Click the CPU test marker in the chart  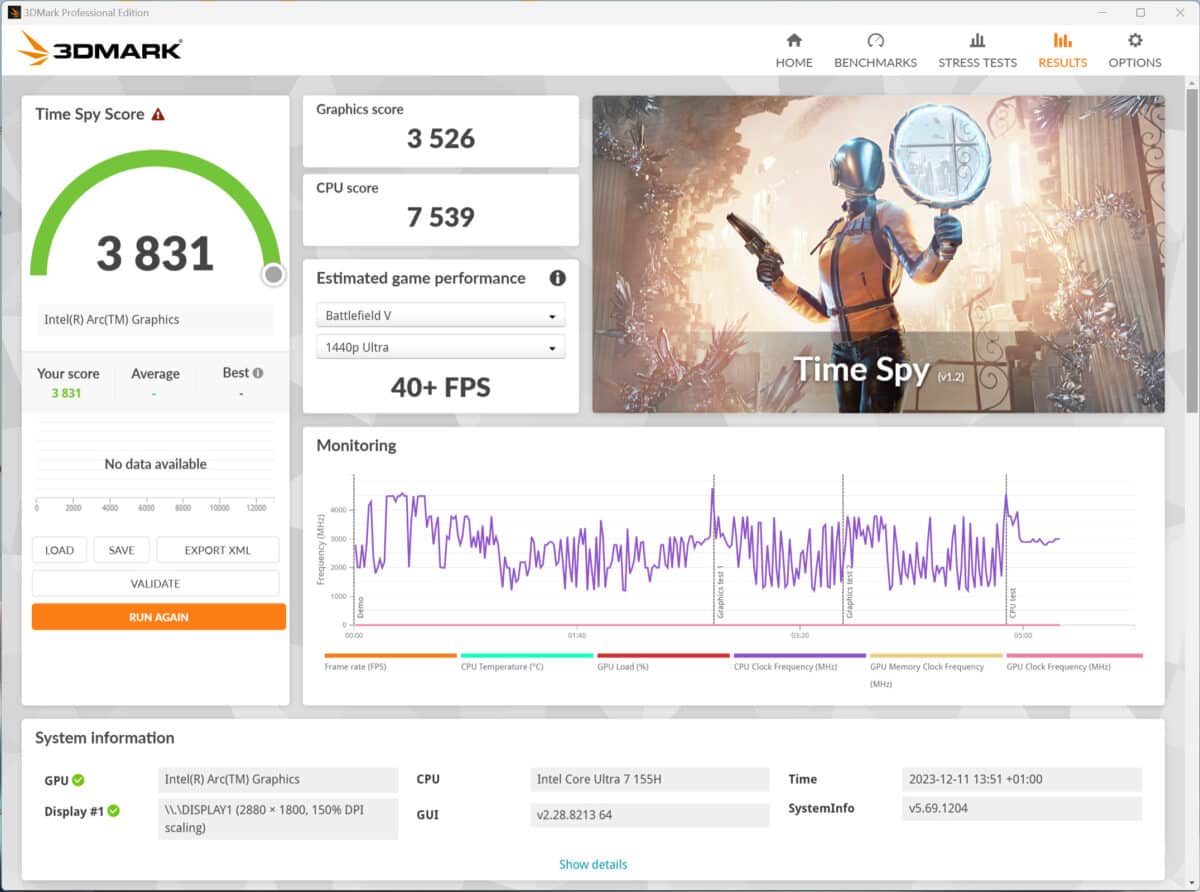coord(1012,603)
